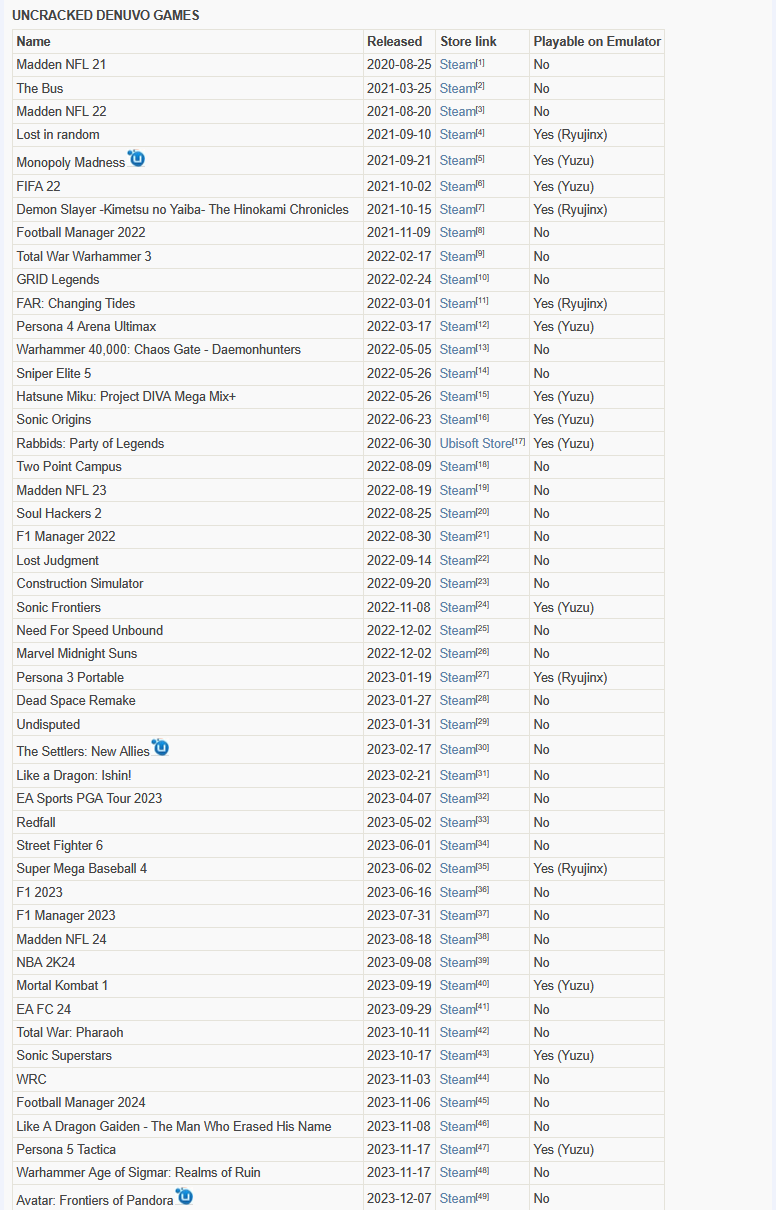Click the 2023-12-07 release date cell
Screen dimensions: 776x1210
(399, 1199)
